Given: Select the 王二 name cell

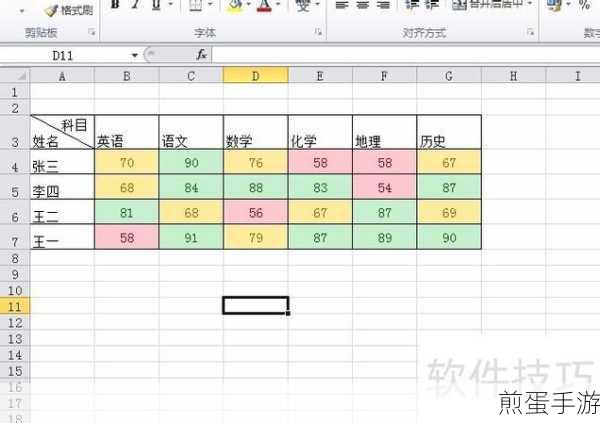Looking at the screenshot, I should (62, 212).
